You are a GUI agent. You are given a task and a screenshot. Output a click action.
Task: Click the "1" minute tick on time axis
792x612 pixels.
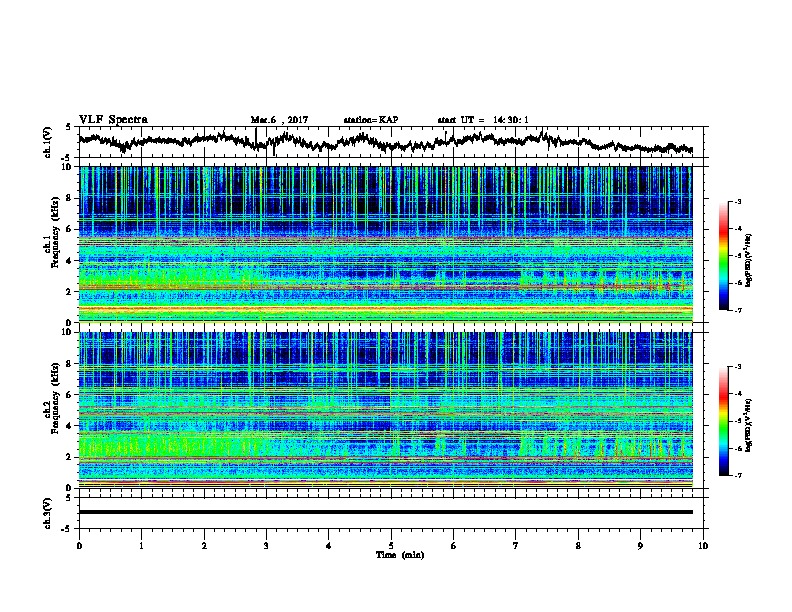(x=141, y=545)
